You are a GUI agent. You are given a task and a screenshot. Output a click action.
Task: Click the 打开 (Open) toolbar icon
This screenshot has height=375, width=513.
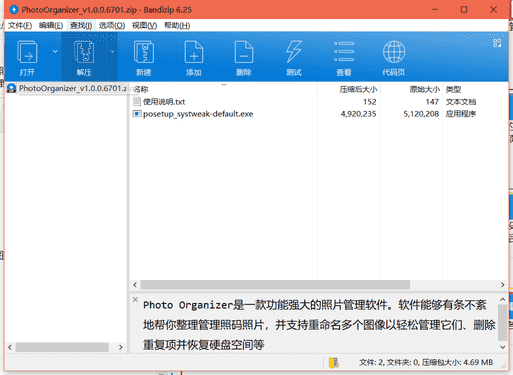(27, 57)
